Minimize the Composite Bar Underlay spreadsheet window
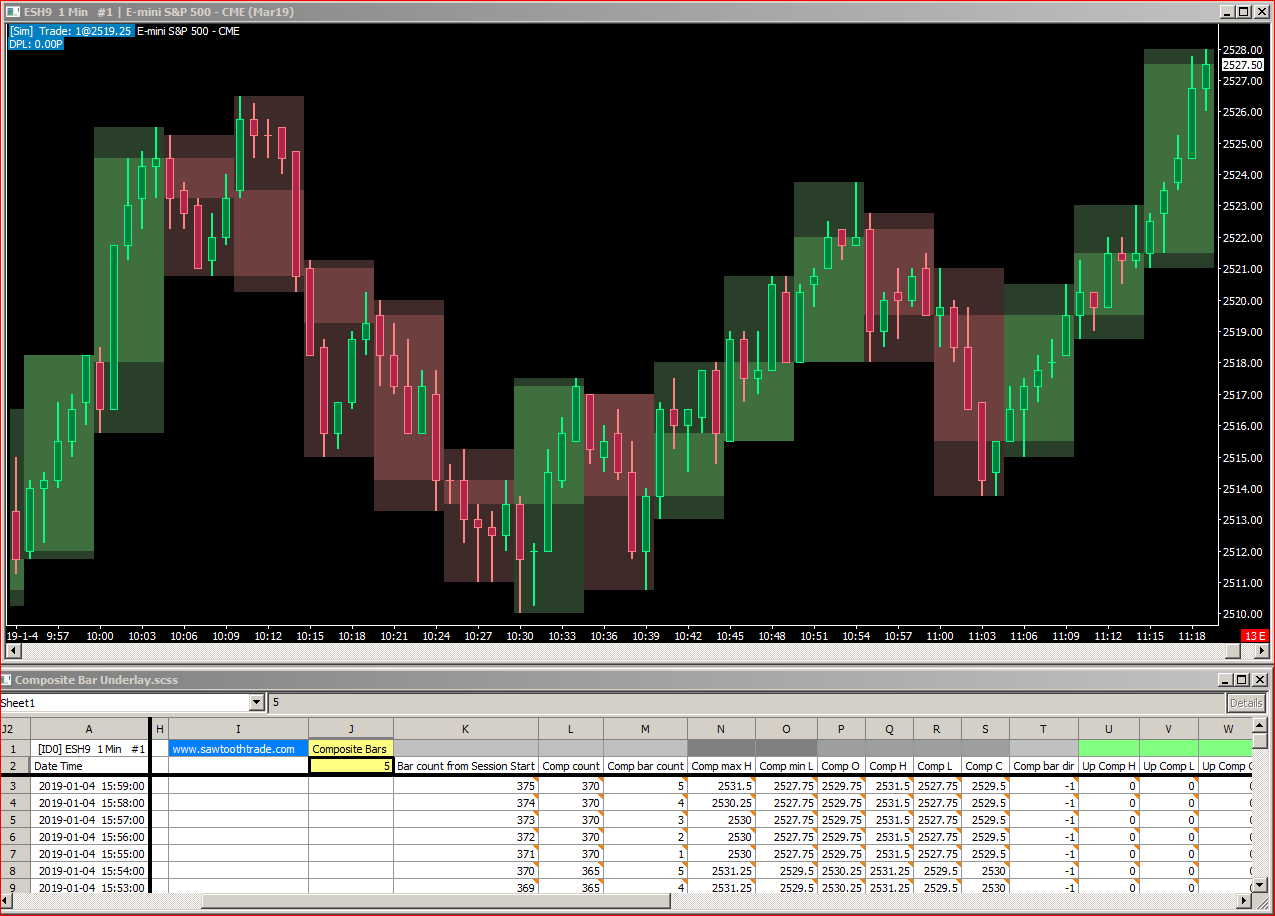Screen dimensions: 1275x916 pyautogui.click(x=1227, y=679)
